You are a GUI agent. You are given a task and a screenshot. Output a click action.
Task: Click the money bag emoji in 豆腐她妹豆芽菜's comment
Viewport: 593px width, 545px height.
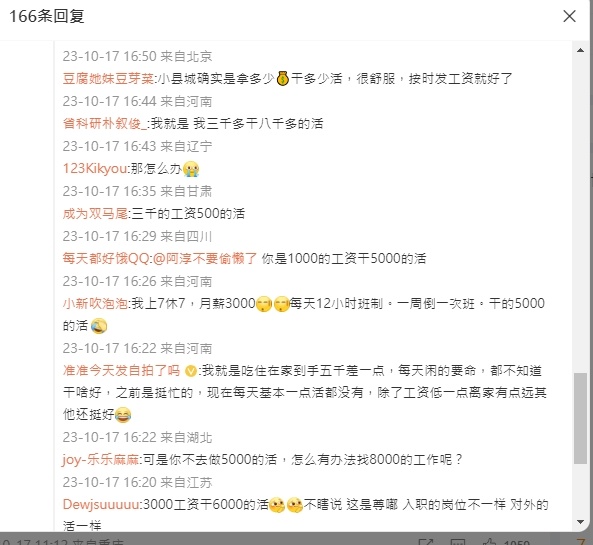[283, 79]
